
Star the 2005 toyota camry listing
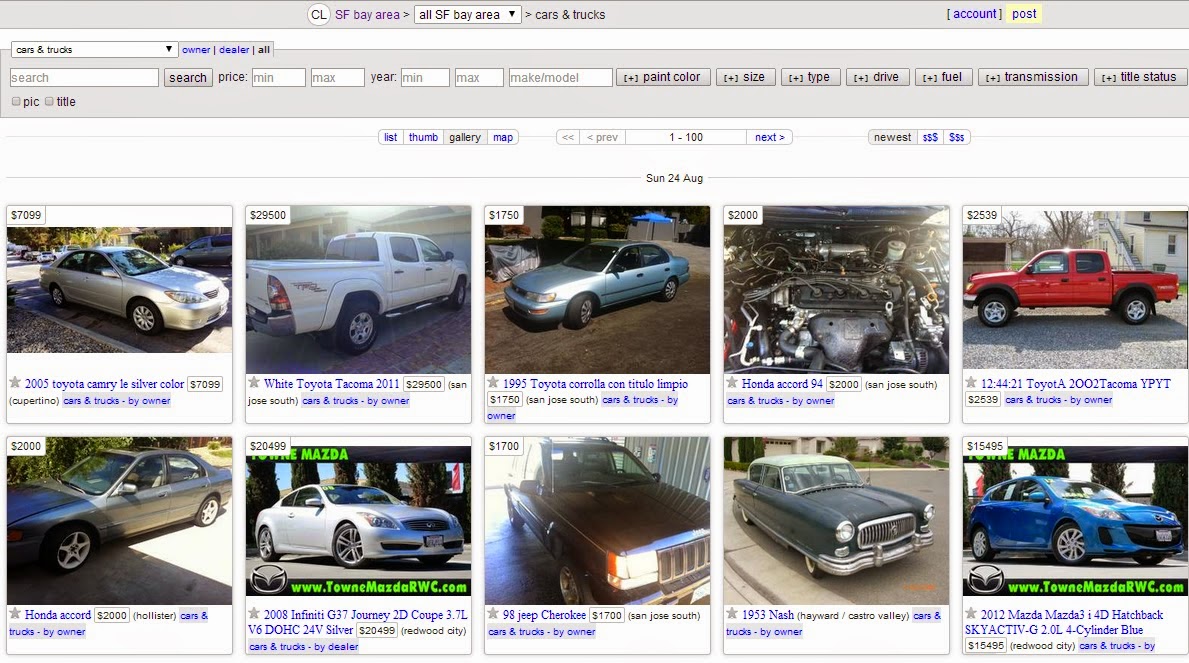14,382
